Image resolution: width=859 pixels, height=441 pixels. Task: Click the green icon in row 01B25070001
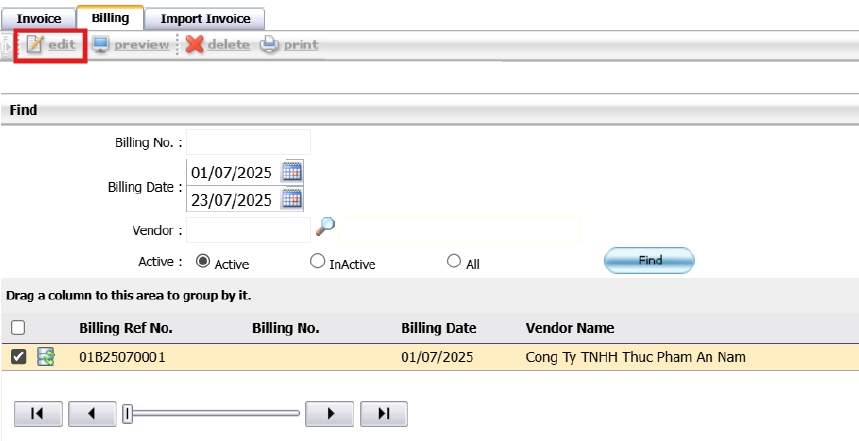coord(46,357)
